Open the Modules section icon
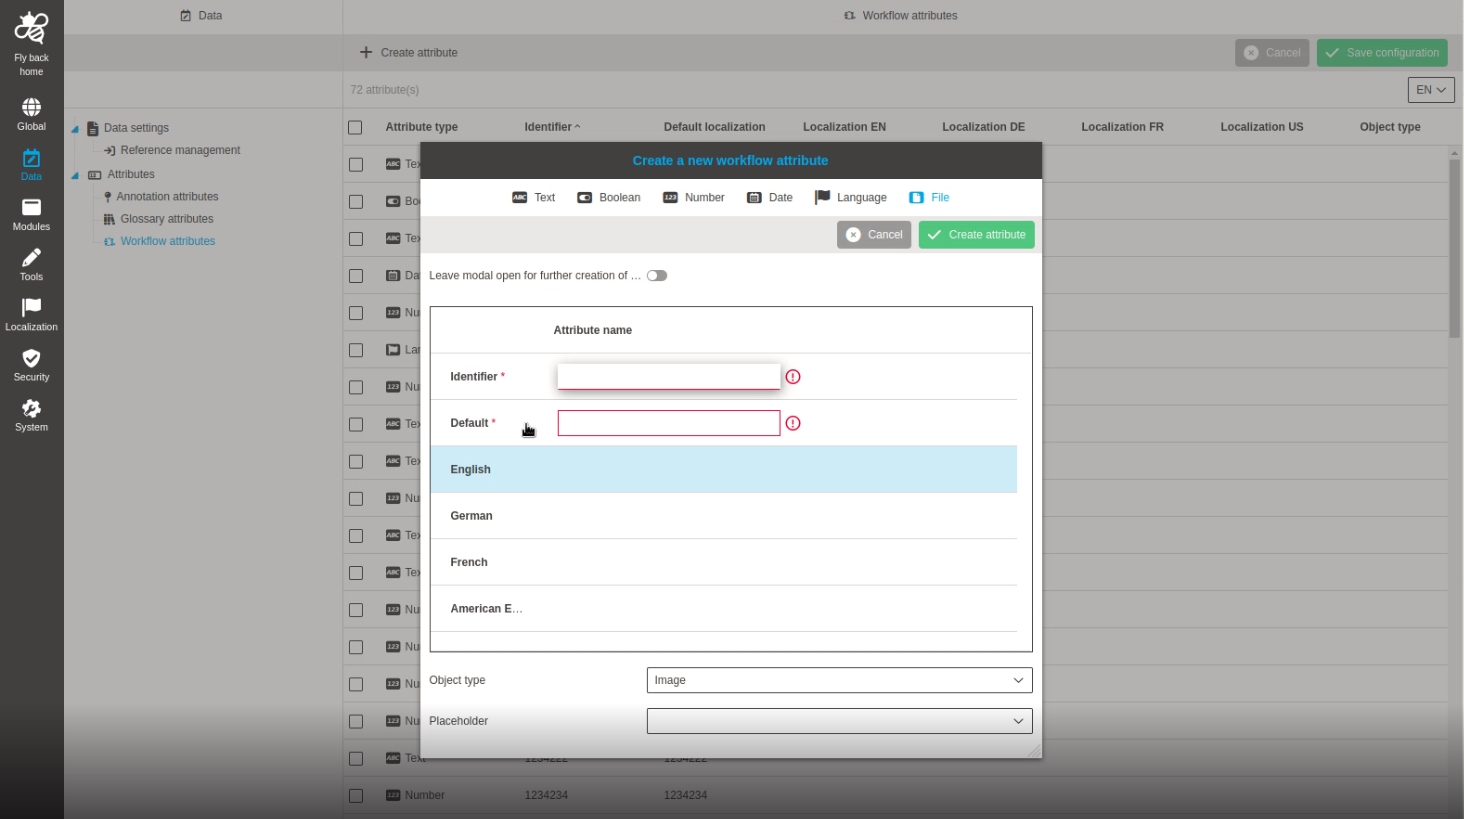 coord(31,207)
